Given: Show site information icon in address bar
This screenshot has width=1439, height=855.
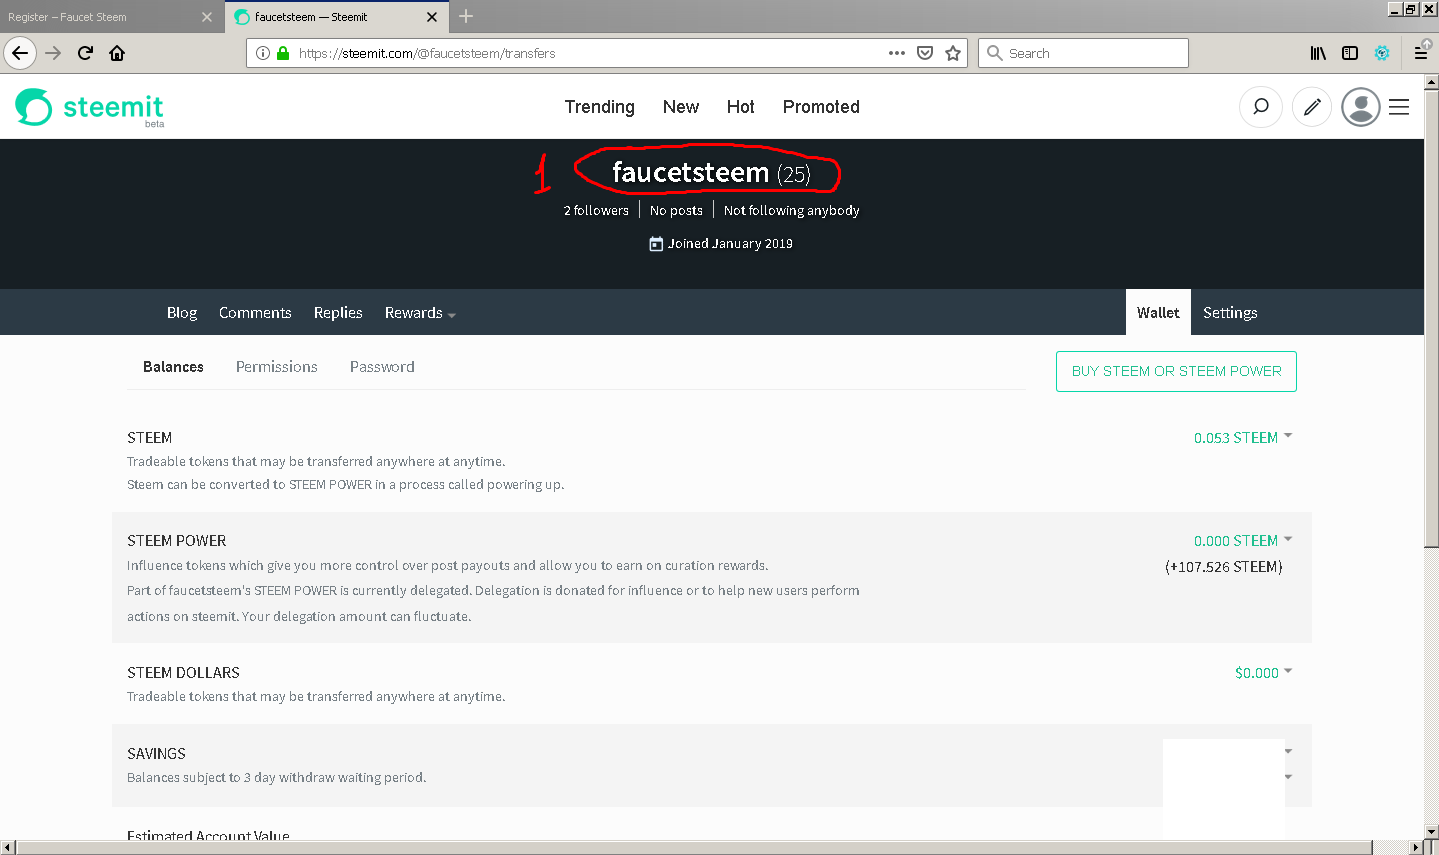Looking at the screenshot, I should [x=263, y=53].
